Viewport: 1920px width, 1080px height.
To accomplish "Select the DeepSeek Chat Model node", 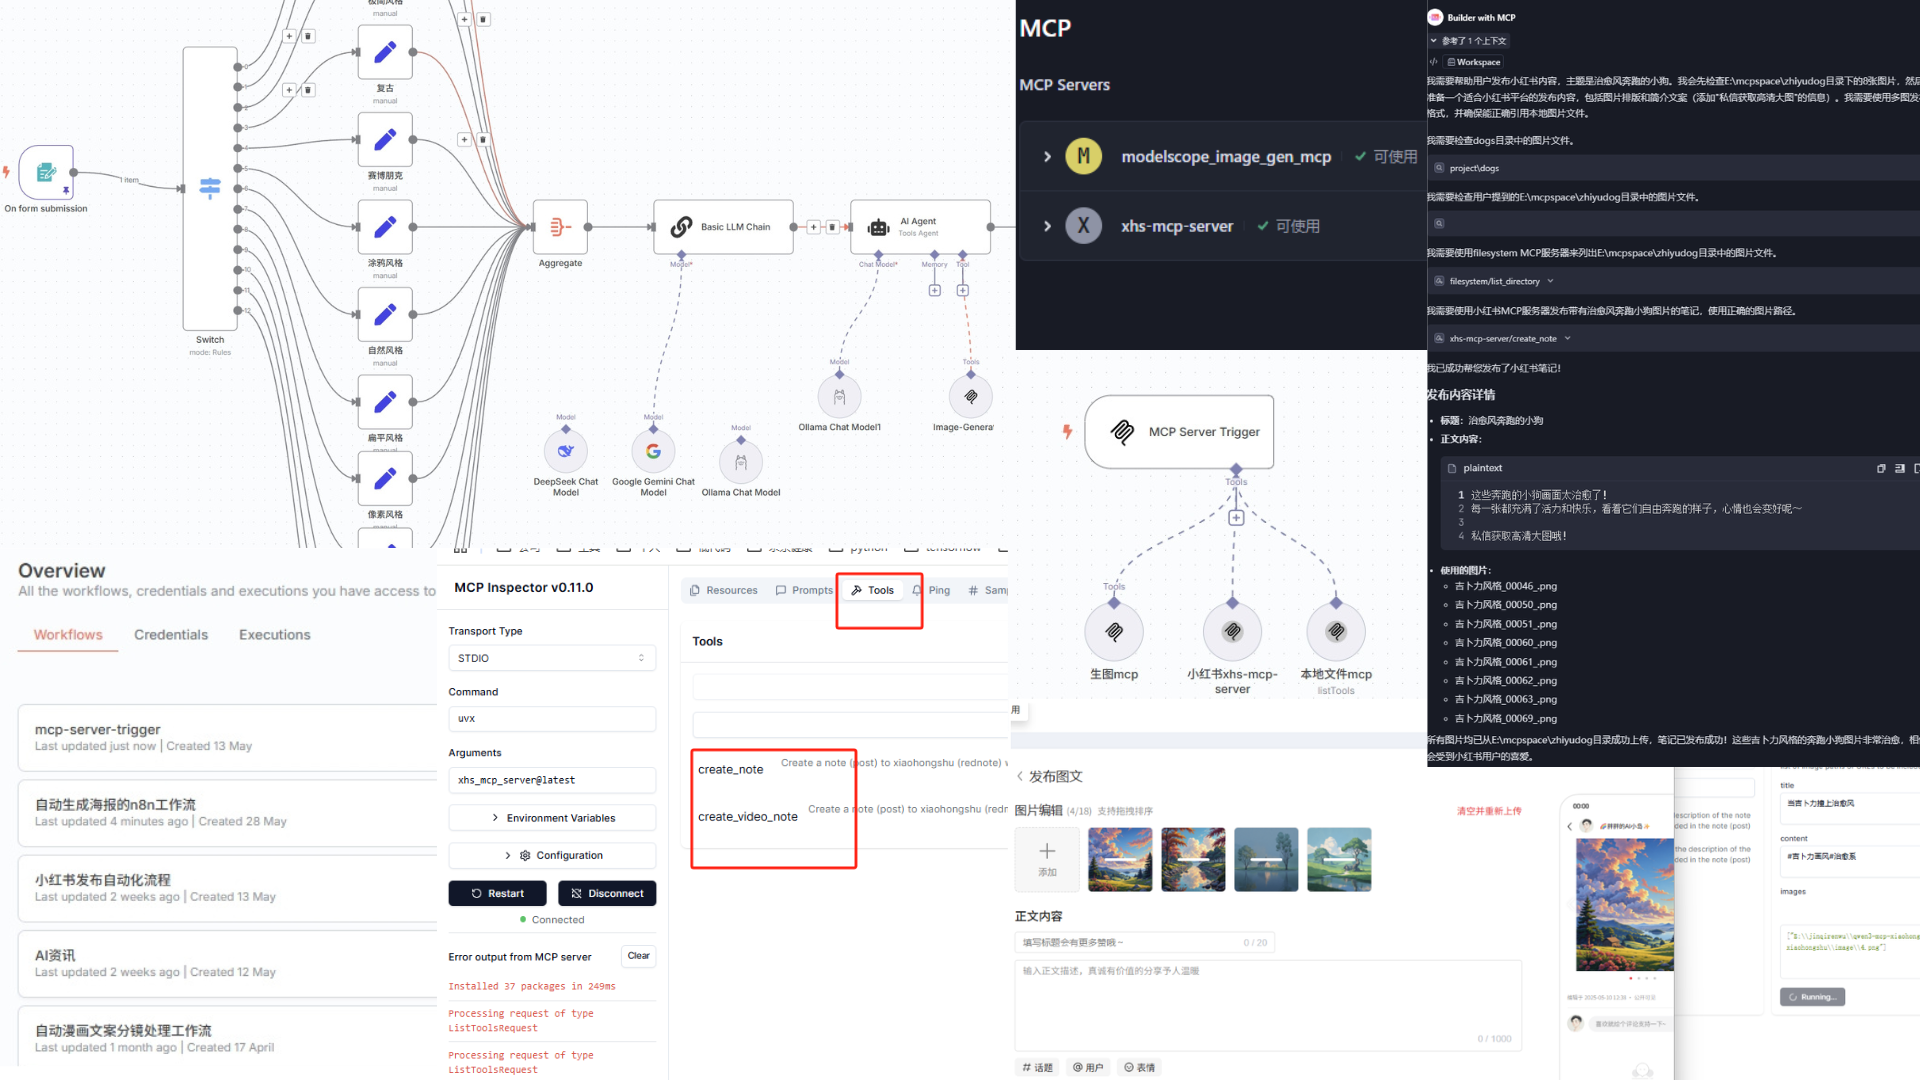I will pos(566,452).
